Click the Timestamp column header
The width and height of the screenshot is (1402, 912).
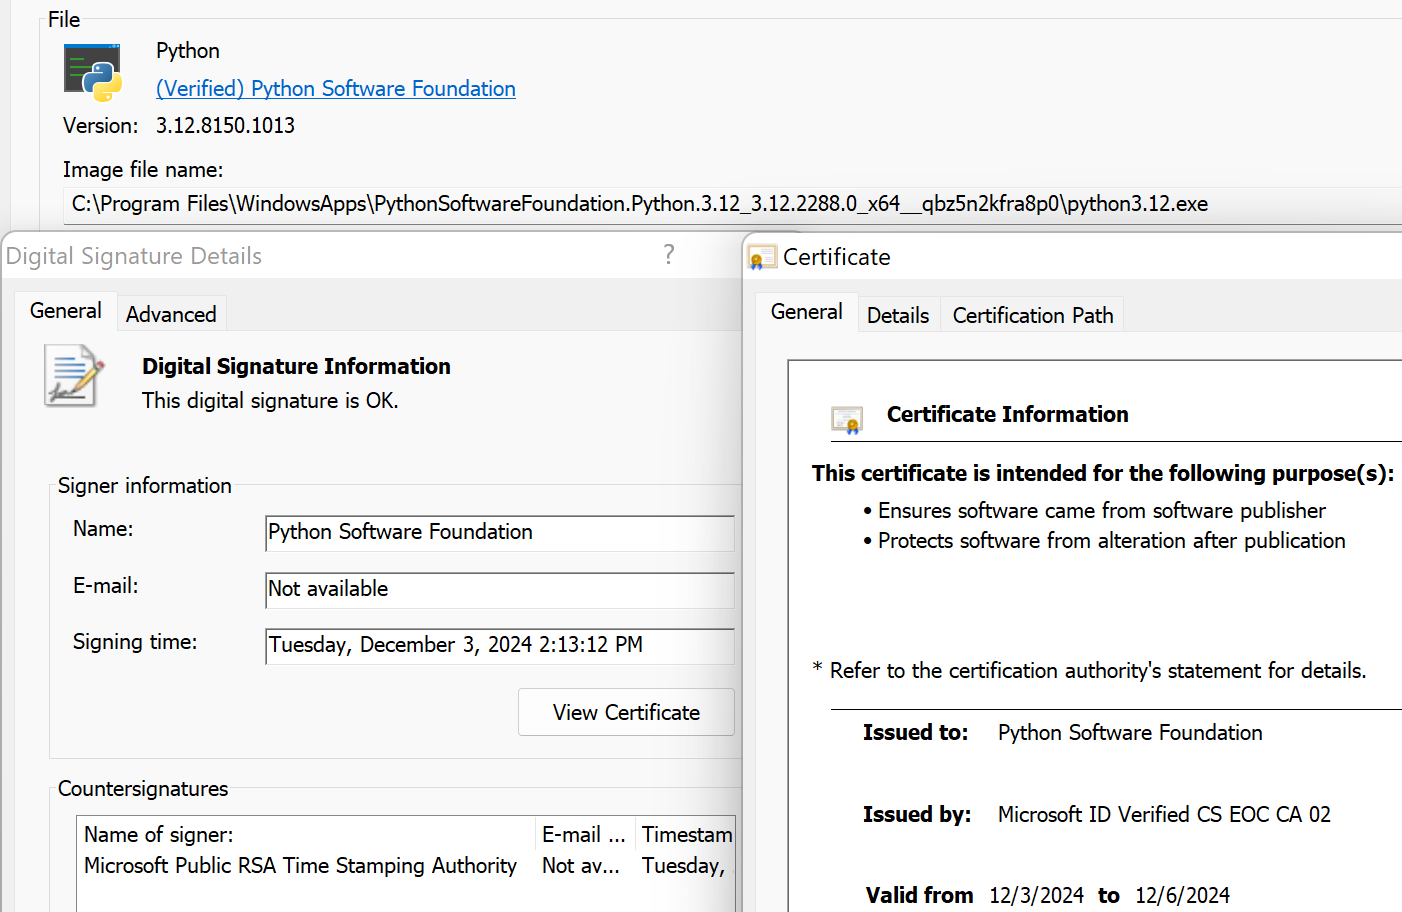tap(686, 834)
